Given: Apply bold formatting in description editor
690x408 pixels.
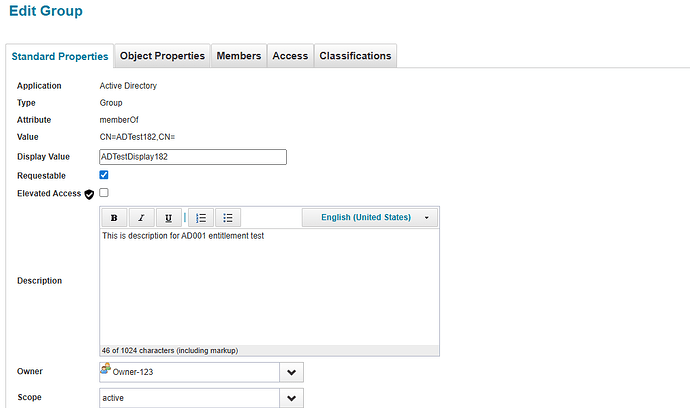Looking at the screenshot, I should [x=114, y=217].
